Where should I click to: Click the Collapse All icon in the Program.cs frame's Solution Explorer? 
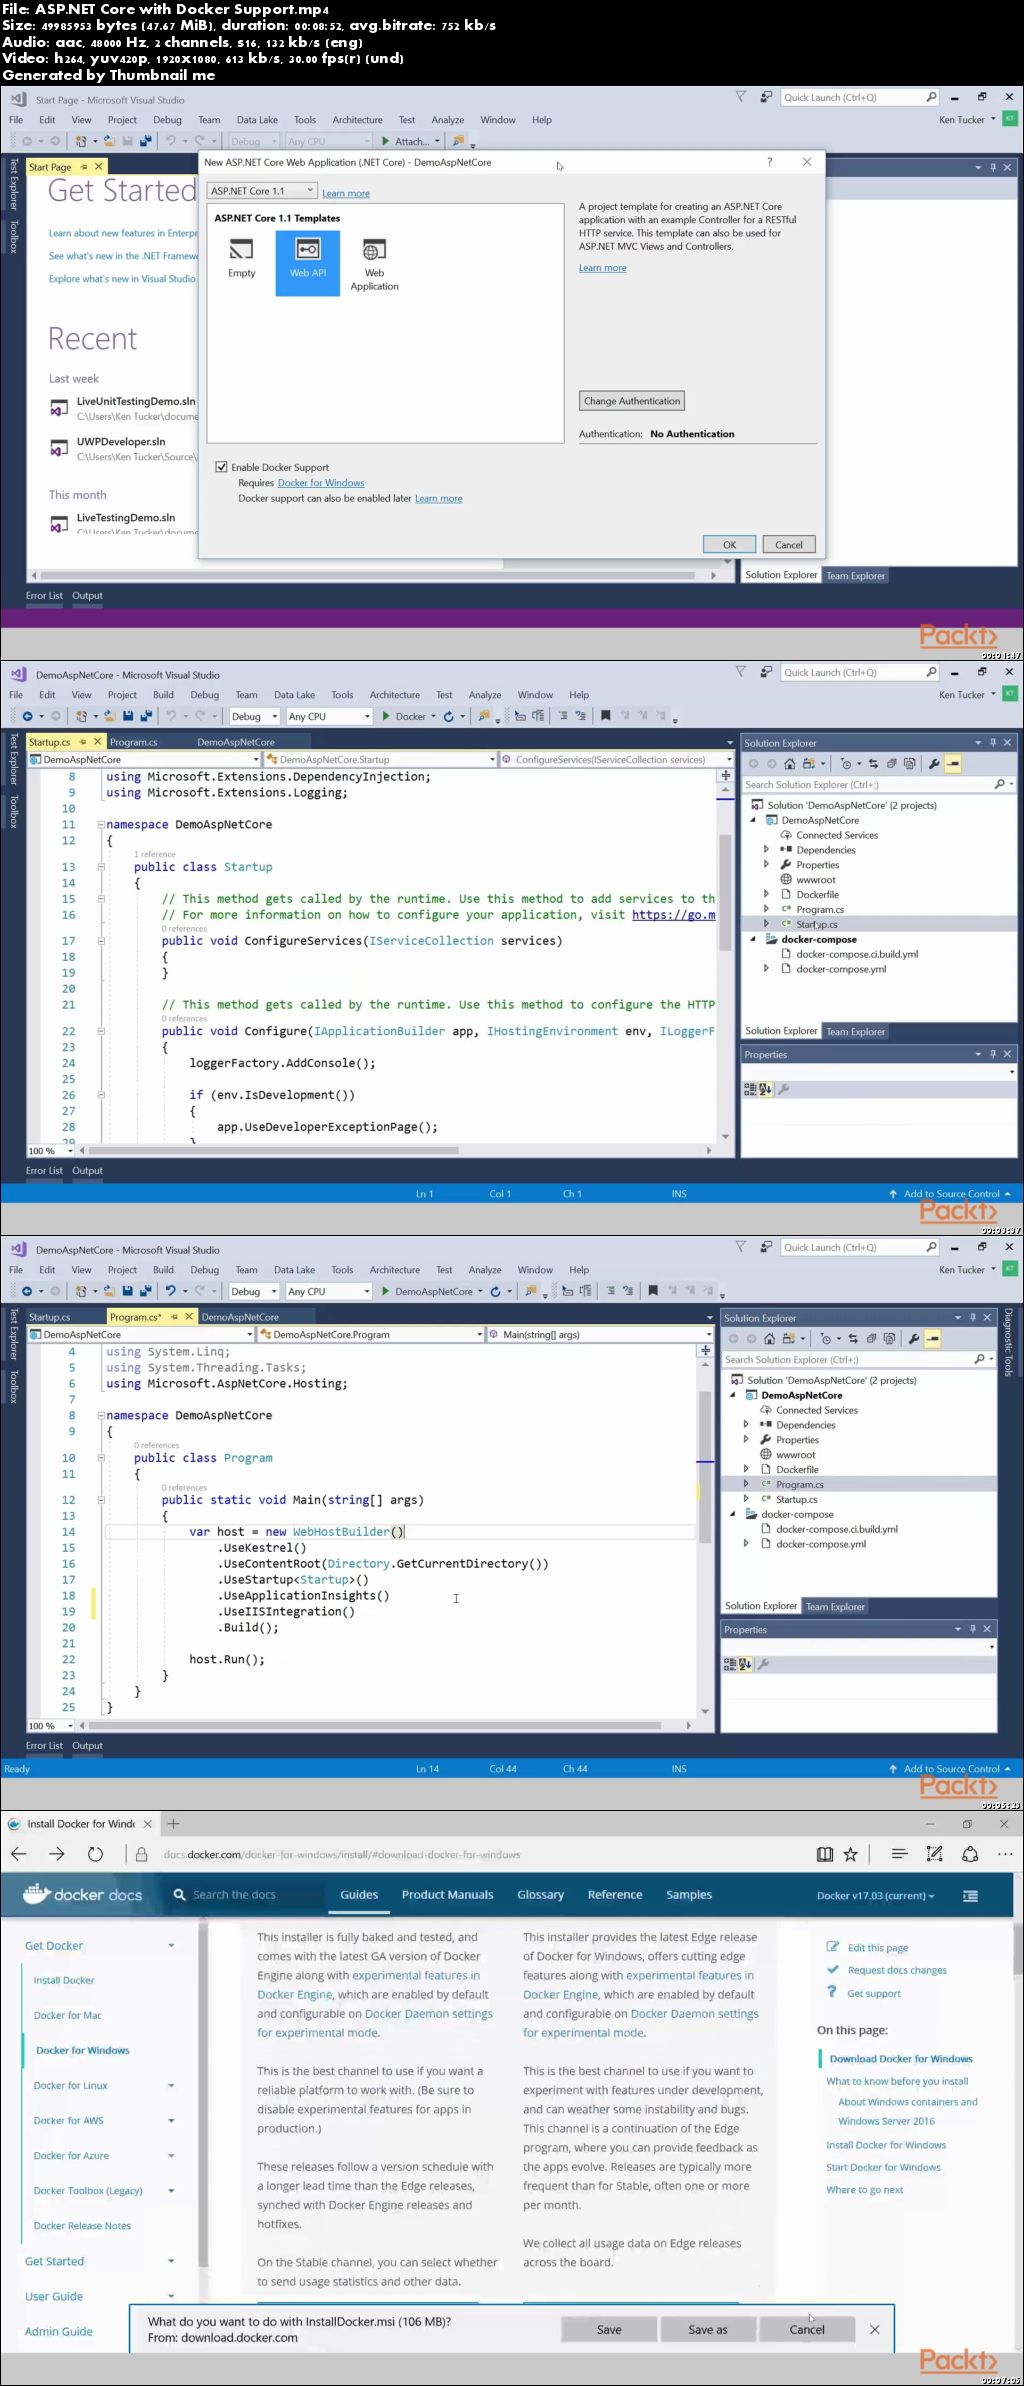coord(871,1339)
